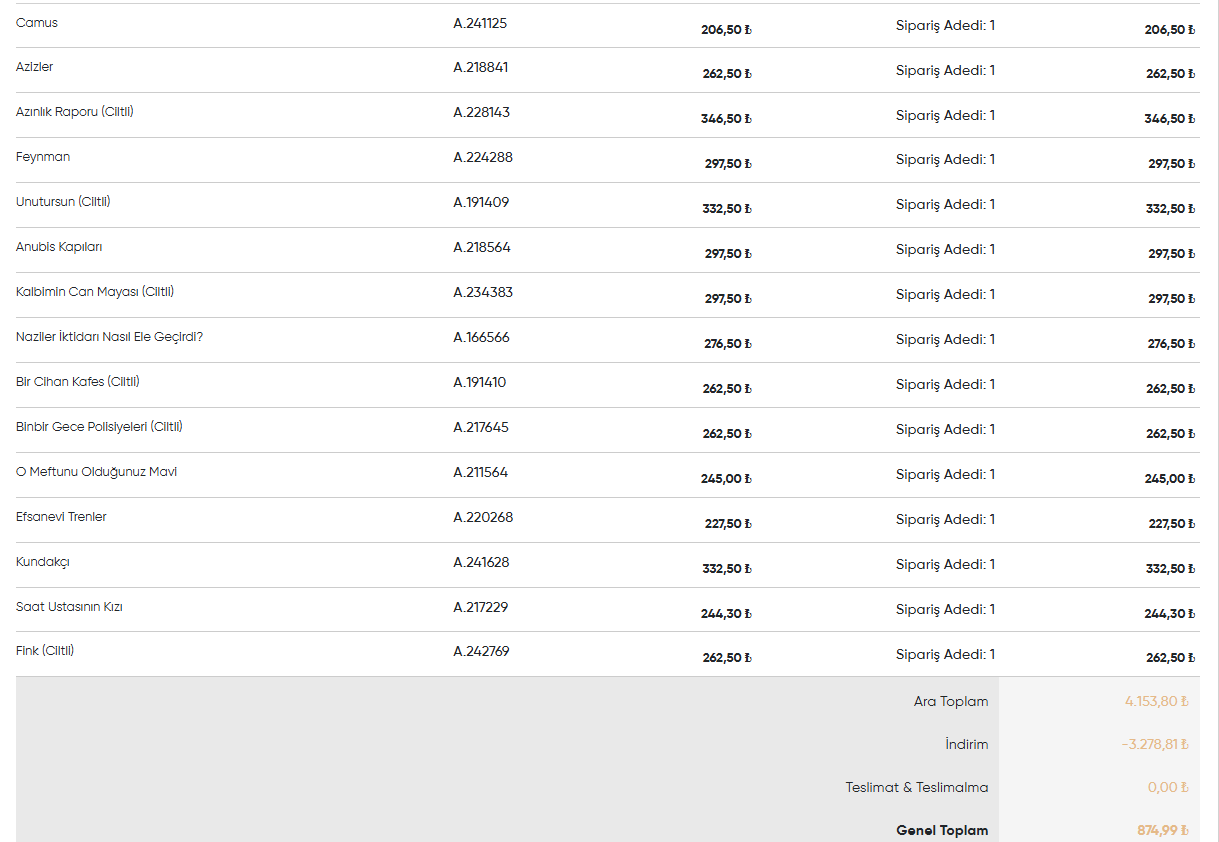This screenshot has width=1219, height=842.
Task: Click Bir Cihan Kafes (Ciltli) title
Action: click(78, 382)
